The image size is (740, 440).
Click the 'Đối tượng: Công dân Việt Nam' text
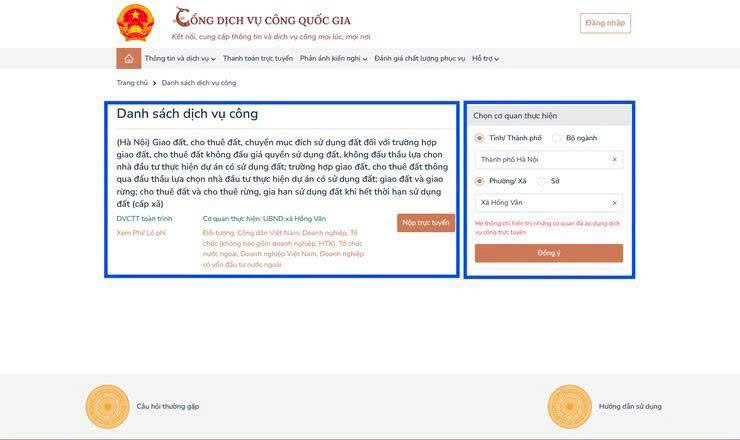click(x=283, y=249)
